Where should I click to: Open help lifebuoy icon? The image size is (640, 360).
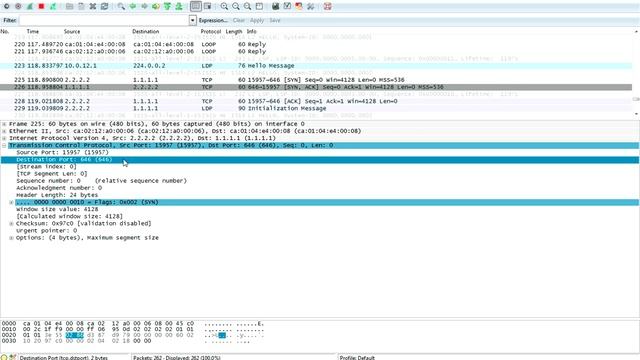tap(327, 7)
